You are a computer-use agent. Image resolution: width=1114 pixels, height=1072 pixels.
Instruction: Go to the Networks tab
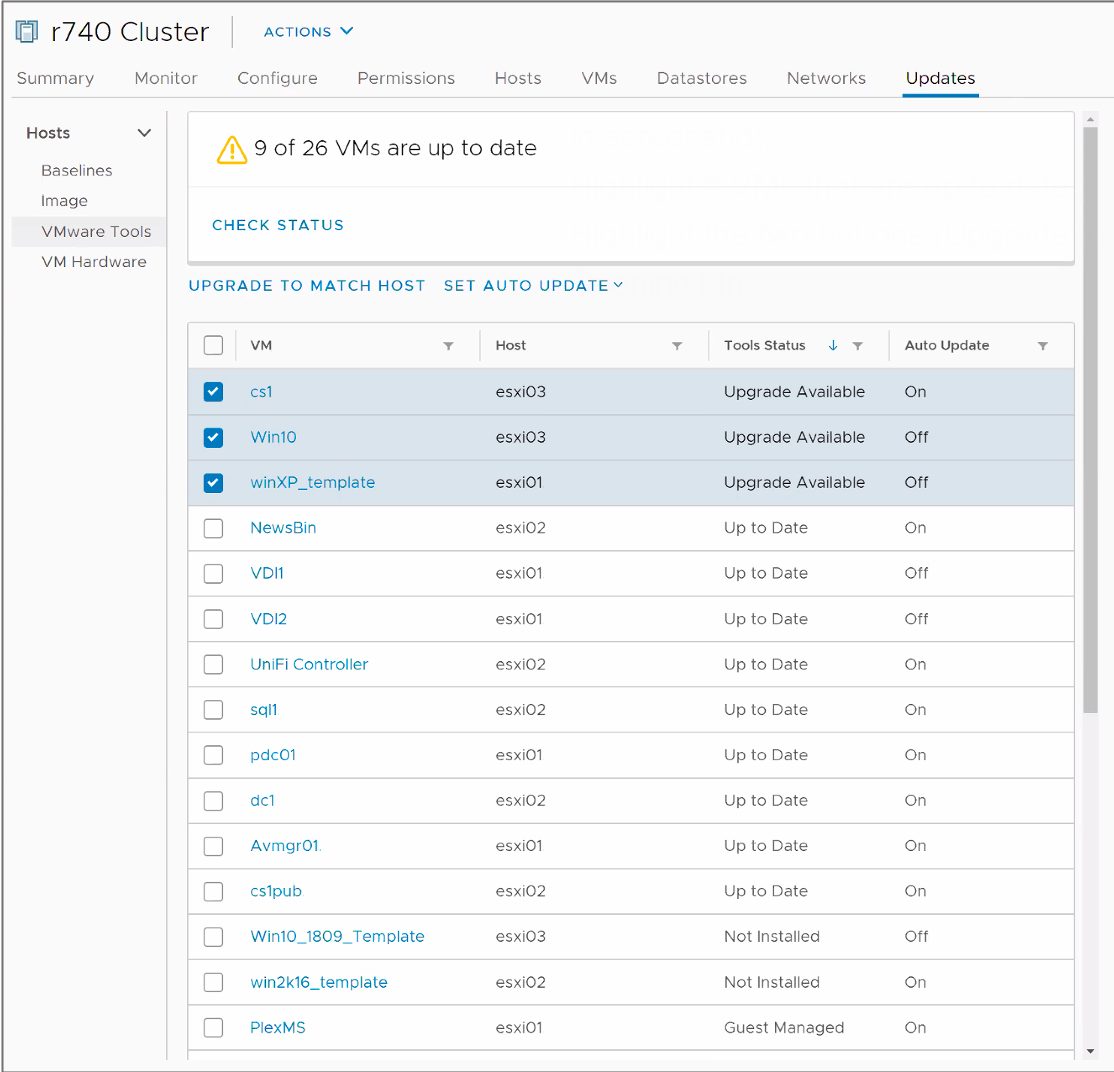pos(826,78)
